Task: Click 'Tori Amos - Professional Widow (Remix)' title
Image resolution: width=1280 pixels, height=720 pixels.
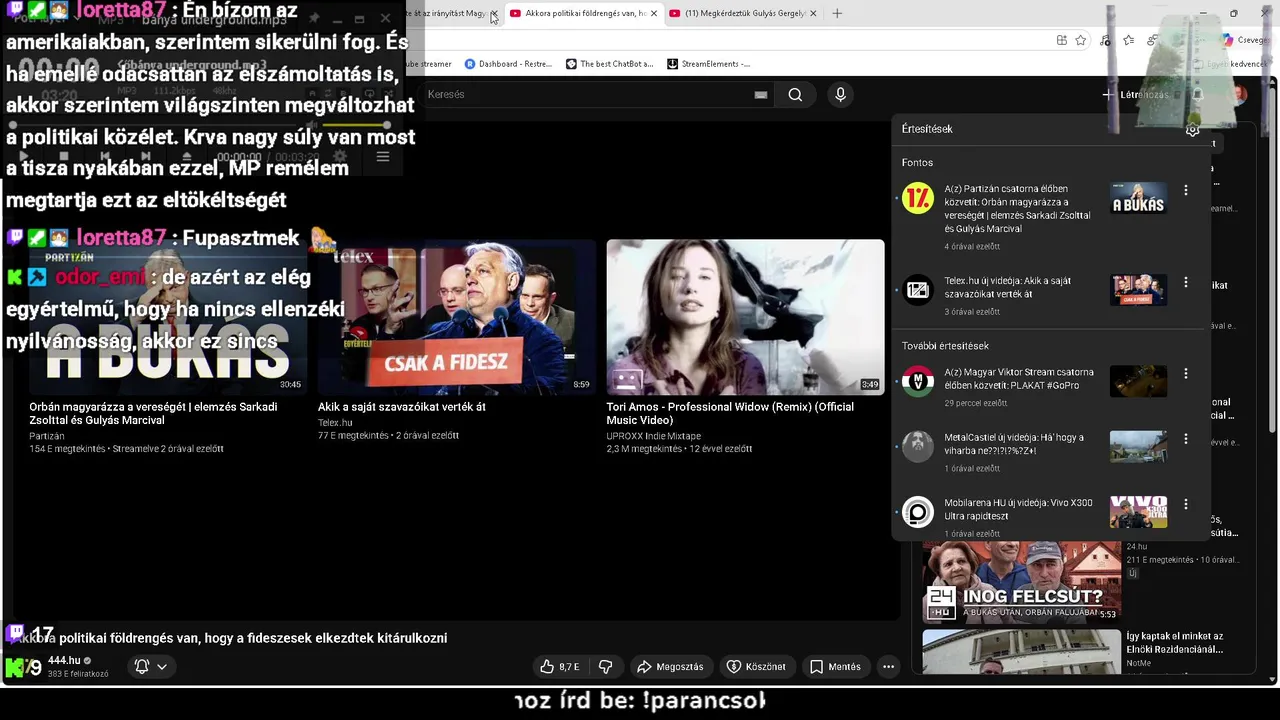Action: [x=730, y=413]
